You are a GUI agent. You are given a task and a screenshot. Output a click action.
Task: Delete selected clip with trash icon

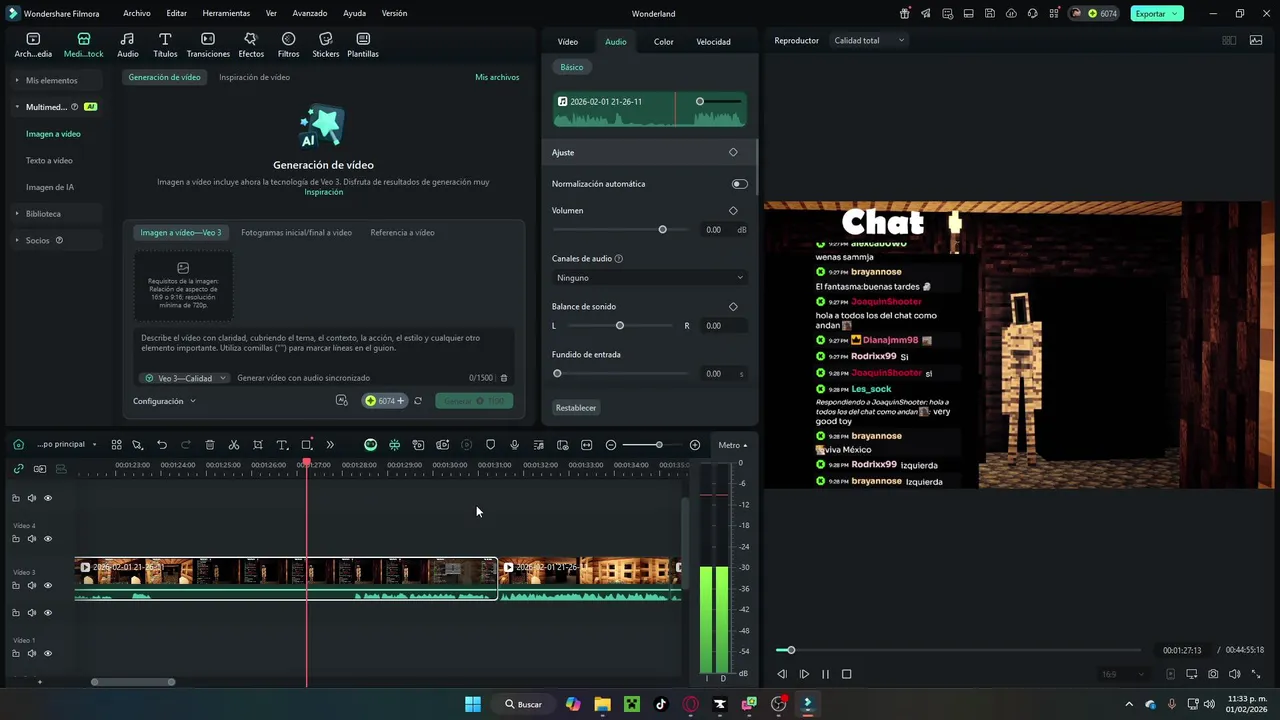[x=210, y=445]
